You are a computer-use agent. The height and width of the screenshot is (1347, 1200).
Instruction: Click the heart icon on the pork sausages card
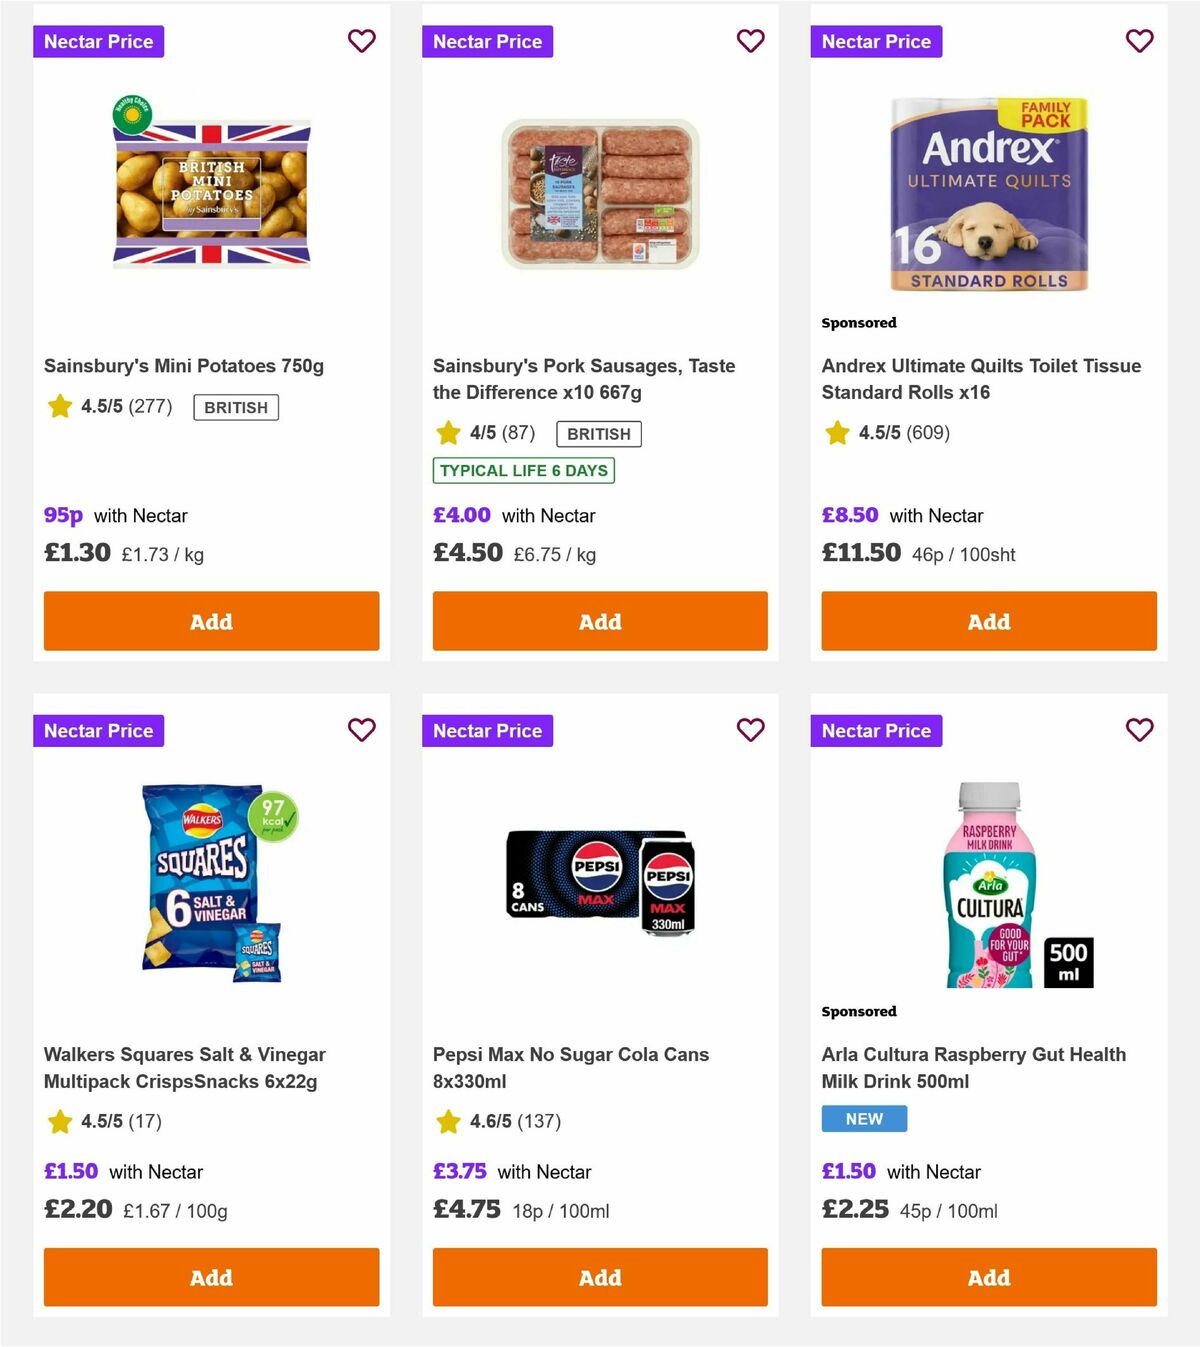coord(750,41)
